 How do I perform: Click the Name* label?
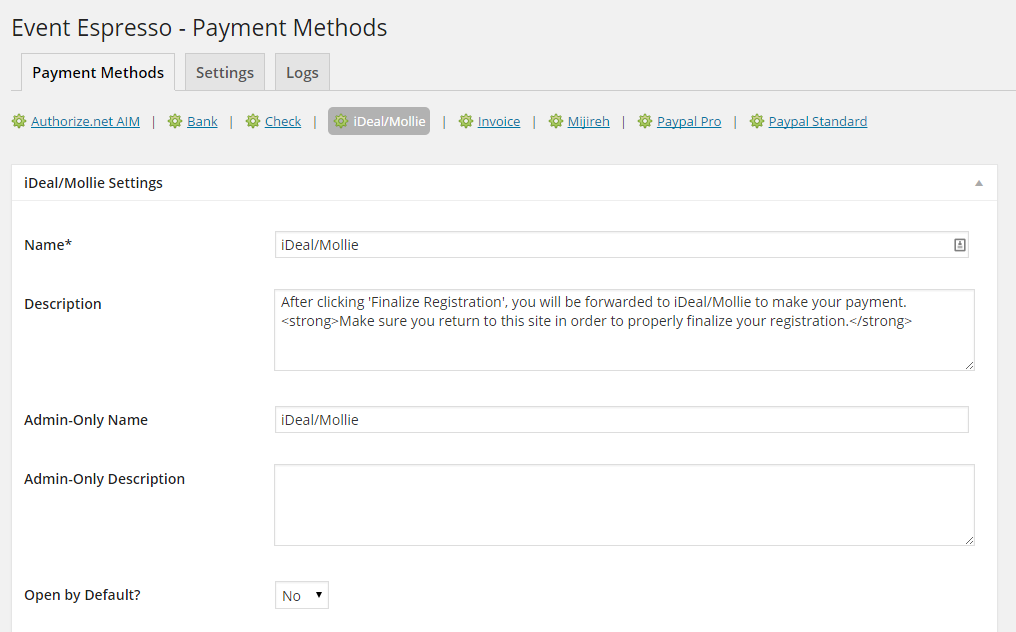(48, 245)
